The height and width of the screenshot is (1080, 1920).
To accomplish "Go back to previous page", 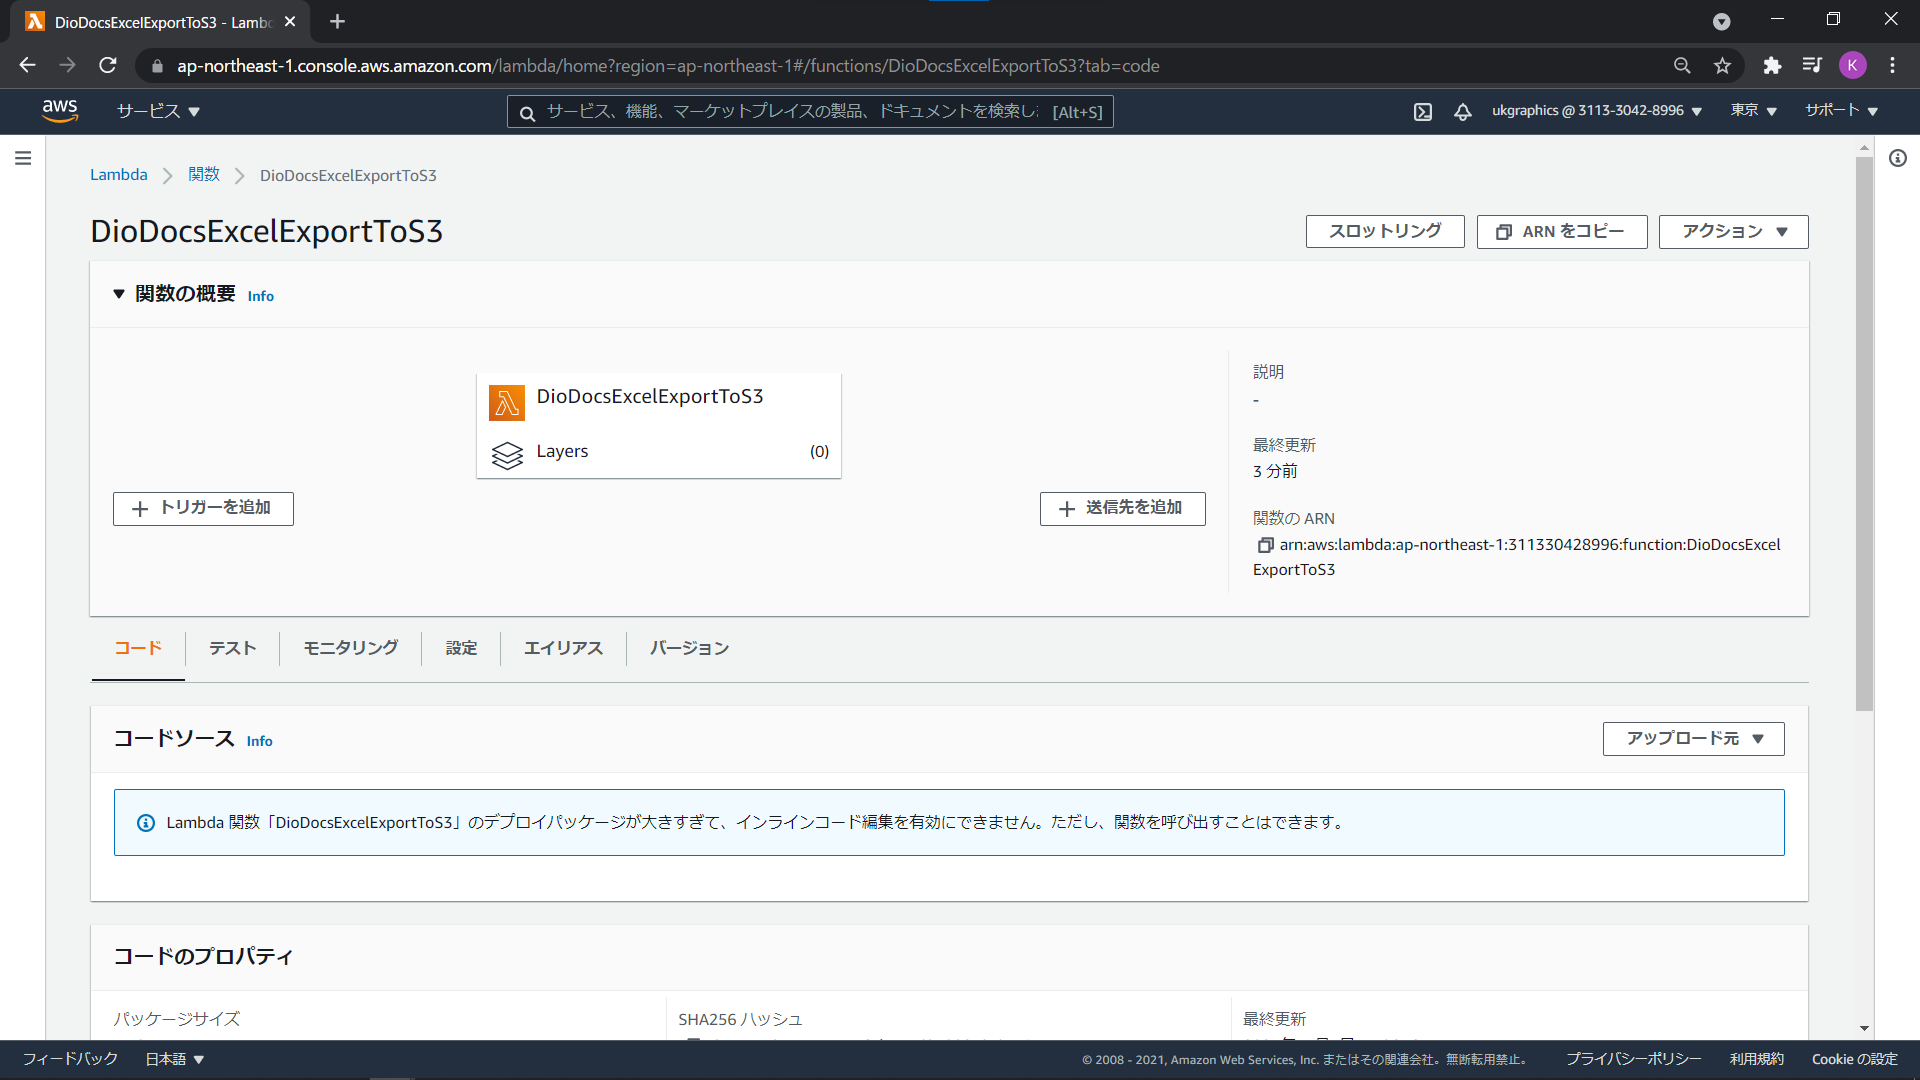I will [x=27, y=66].
